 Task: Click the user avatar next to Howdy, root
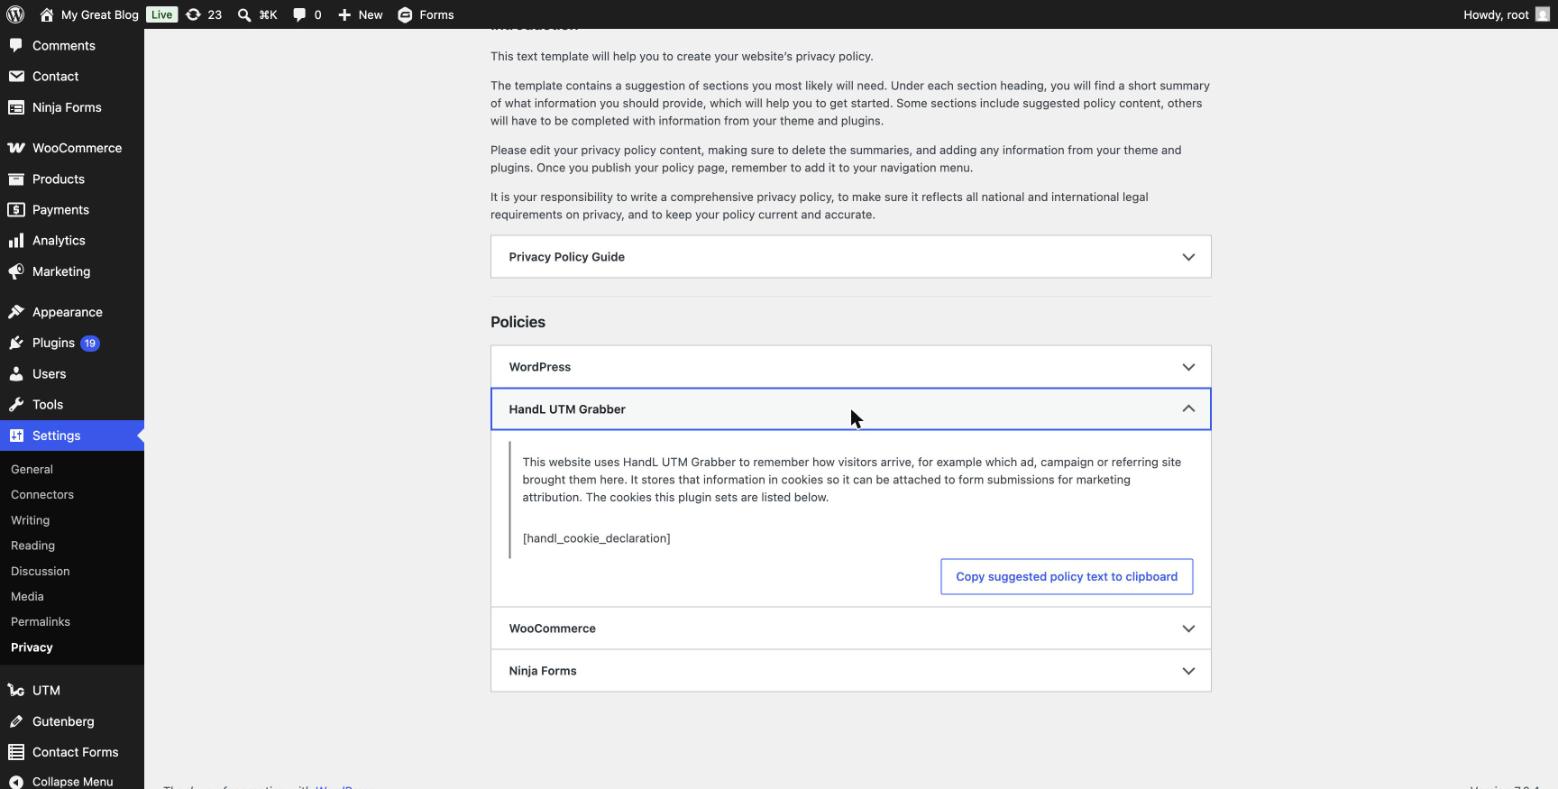[1542, 14]
